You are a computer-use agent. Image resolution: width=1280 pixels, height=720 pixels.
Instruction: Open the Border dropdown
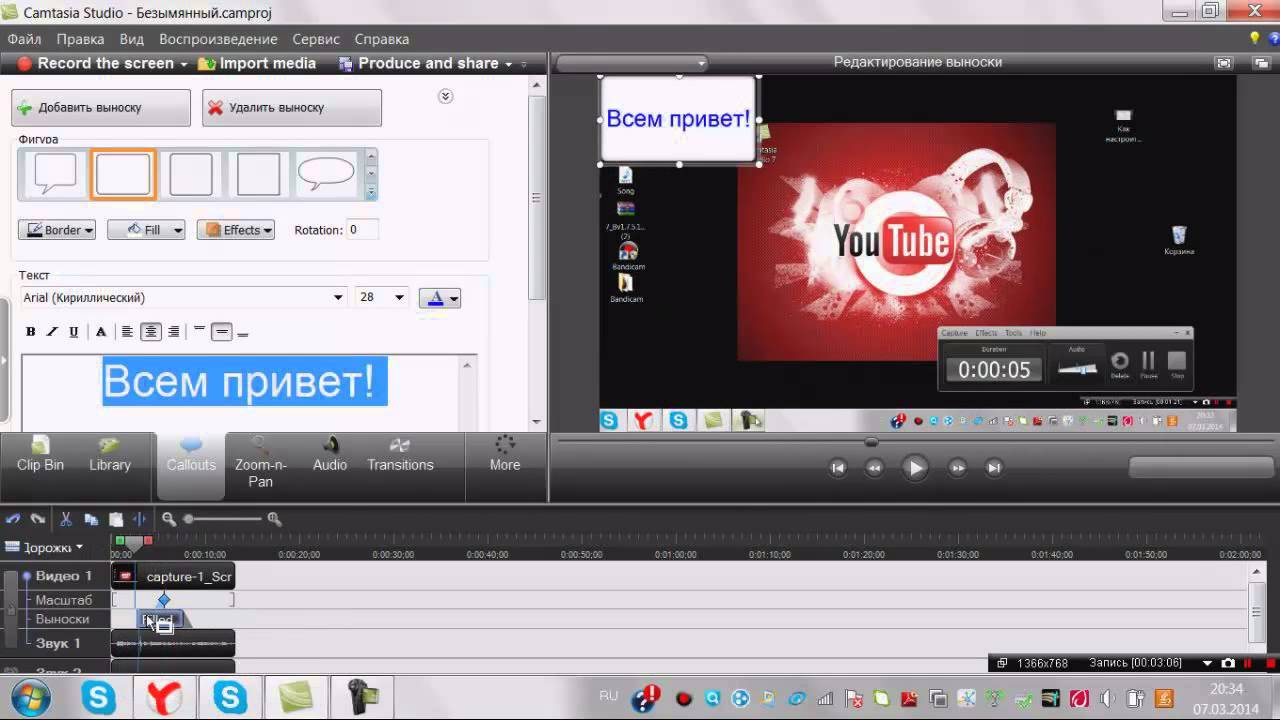click(57, 230)
